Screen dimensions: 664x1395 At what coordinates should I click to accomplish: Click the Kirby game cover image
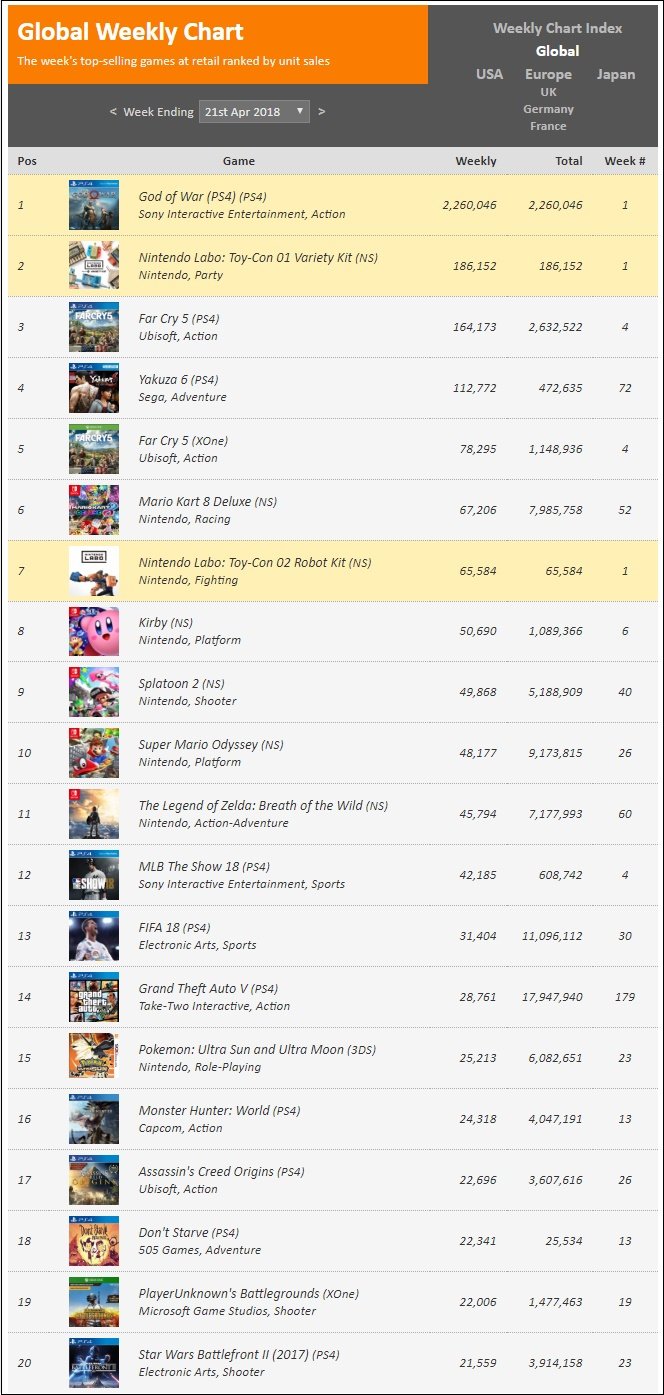pos(94,632)
